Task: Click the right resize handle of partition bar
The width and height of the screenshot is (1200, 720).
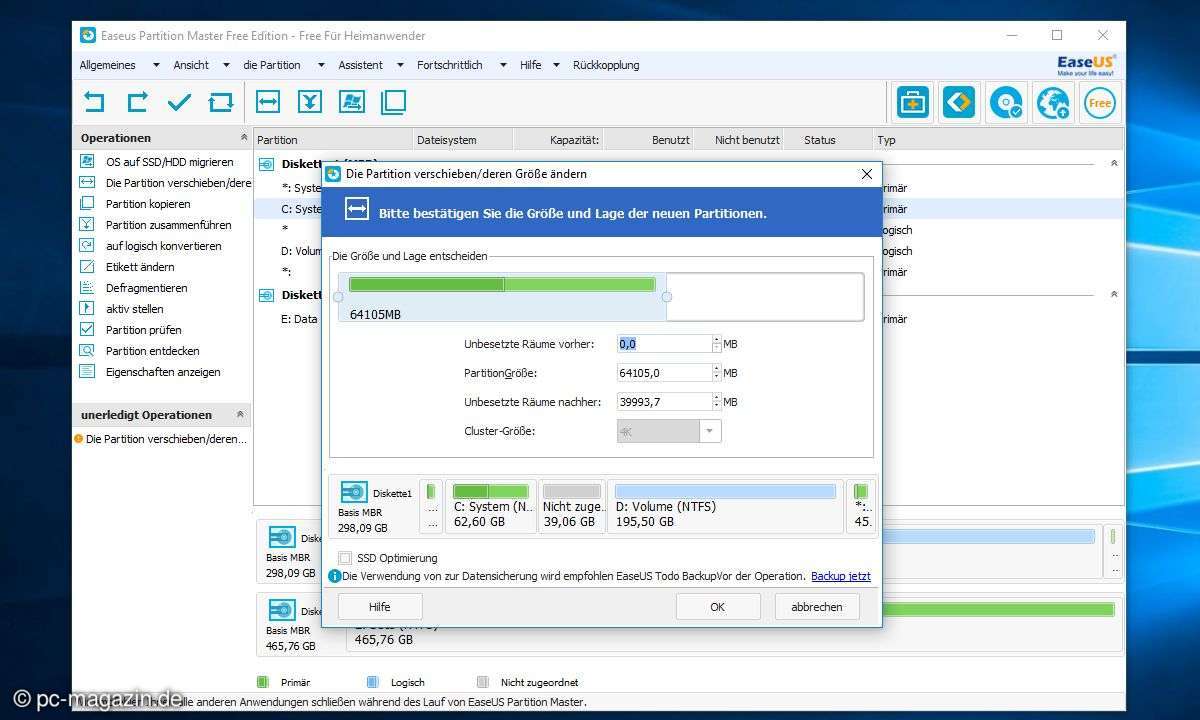Action: 667,297
